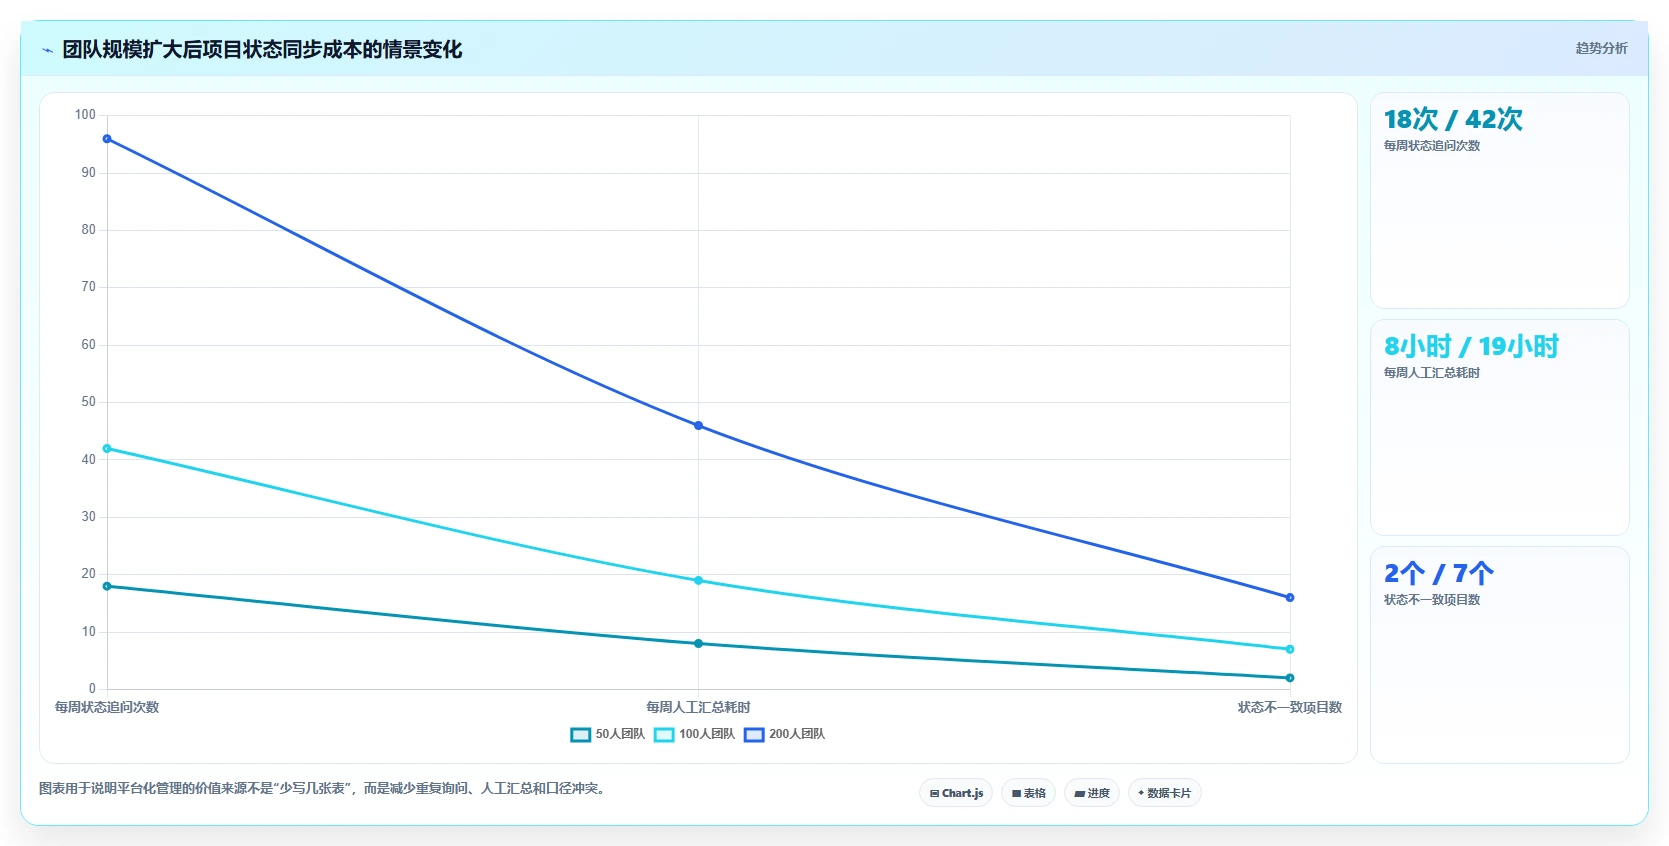Click the 状态不一致项目数 label in the stat card
The image size is (1669, 846).
pyautogui.click(x=1432, y=600)
